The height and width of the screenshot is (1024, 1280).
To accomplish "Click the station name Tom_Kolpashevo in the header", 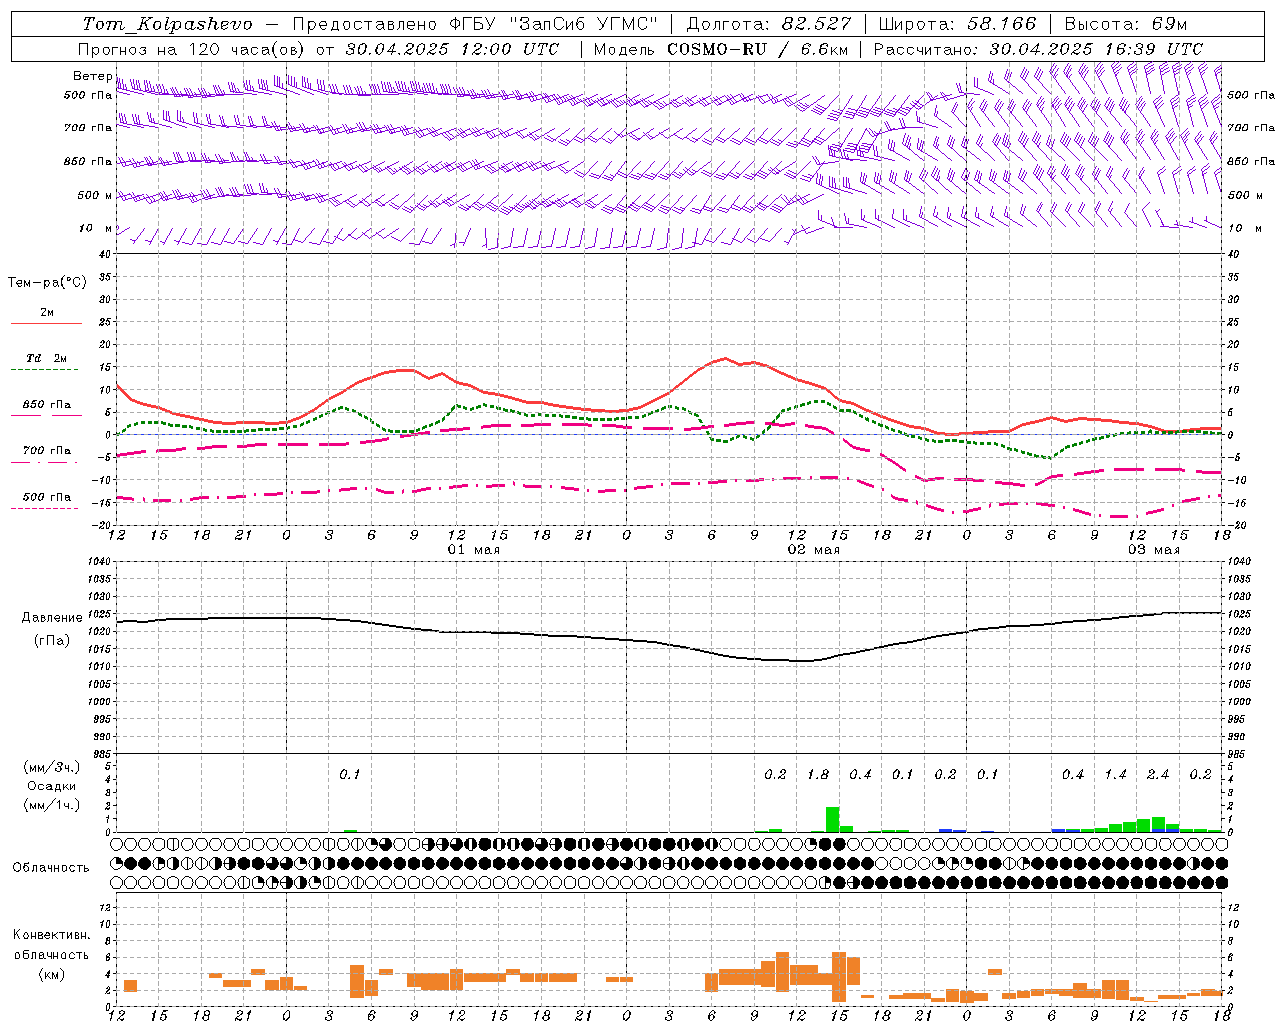I will coord(168,24).
